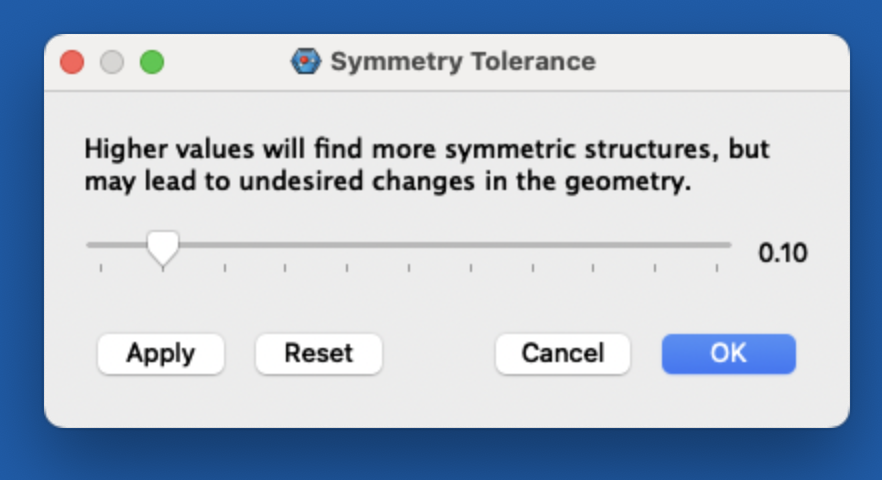Image resolution: width=882 pixels, height=480 pixels.
Task: Click the slider track left of the handle
Action: pyautogui.click(x=116, y=245)
